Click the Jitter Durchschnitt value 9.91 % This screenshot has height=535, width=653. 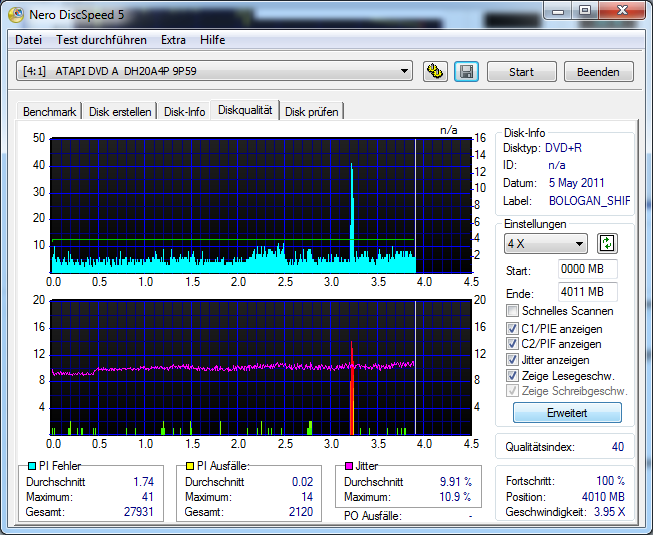(456, 482)
